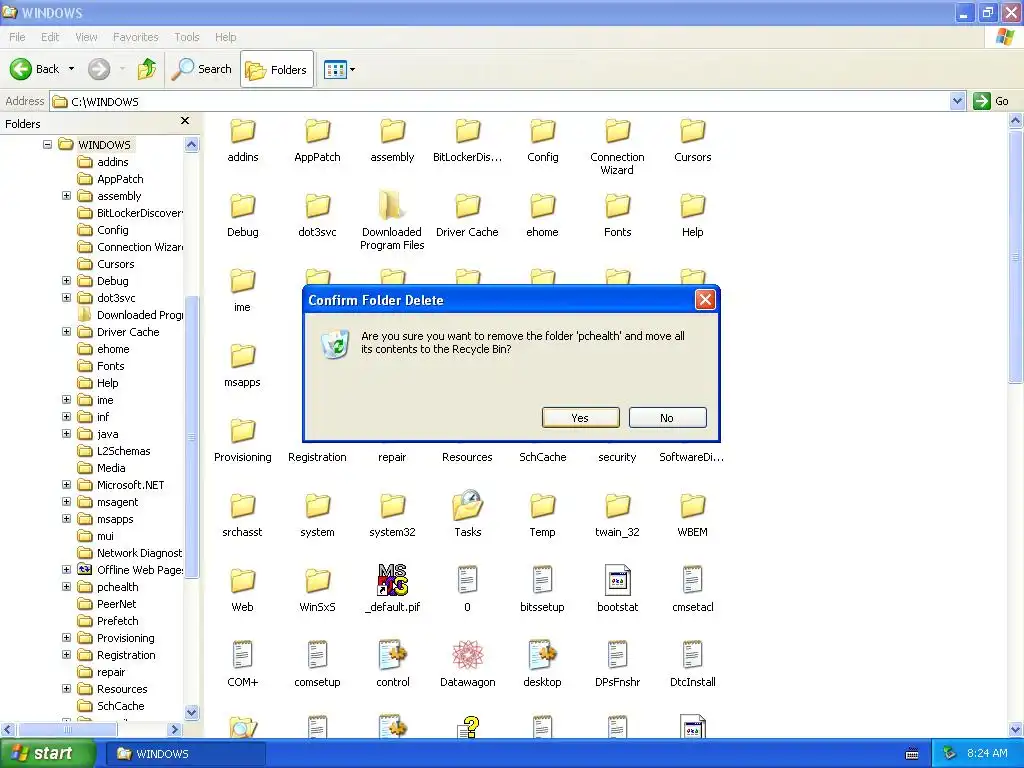Screen dimensions: 1024x768
Task: Expand the assembly folder in tree
Action: (x=67, y=195)
